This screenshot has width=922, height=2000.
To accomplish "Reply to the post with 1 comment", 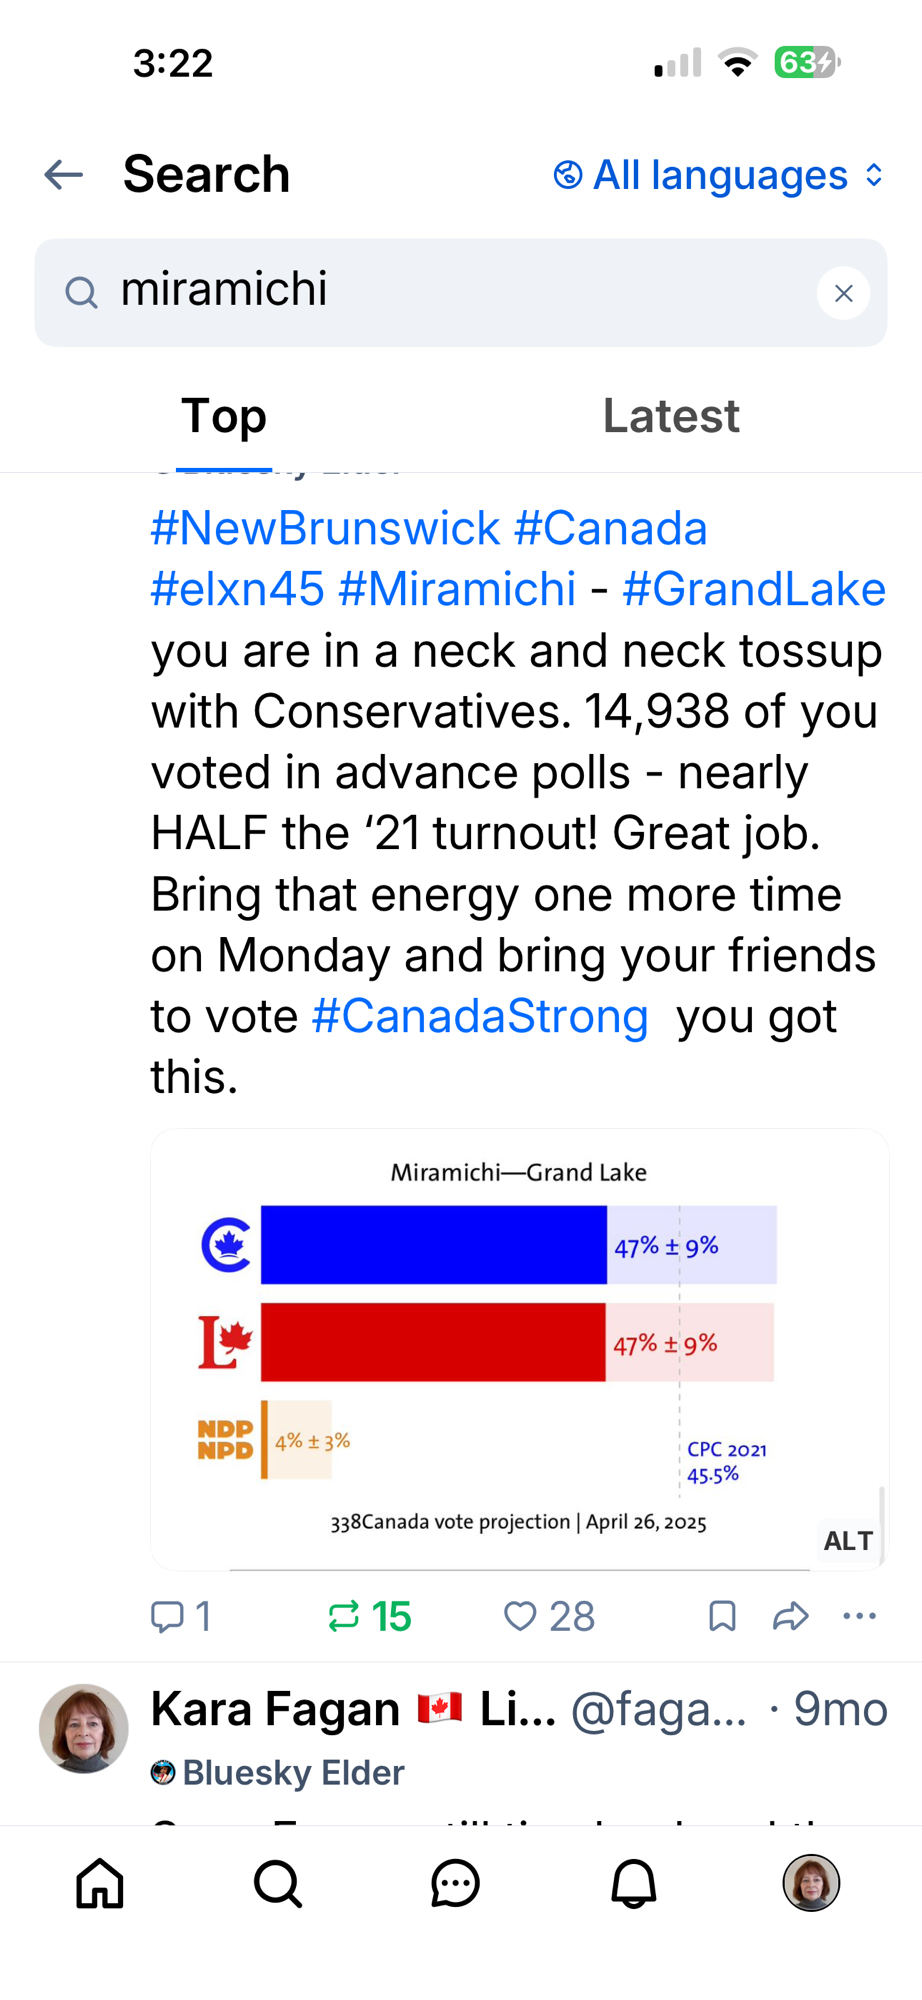I will 181,1616.
